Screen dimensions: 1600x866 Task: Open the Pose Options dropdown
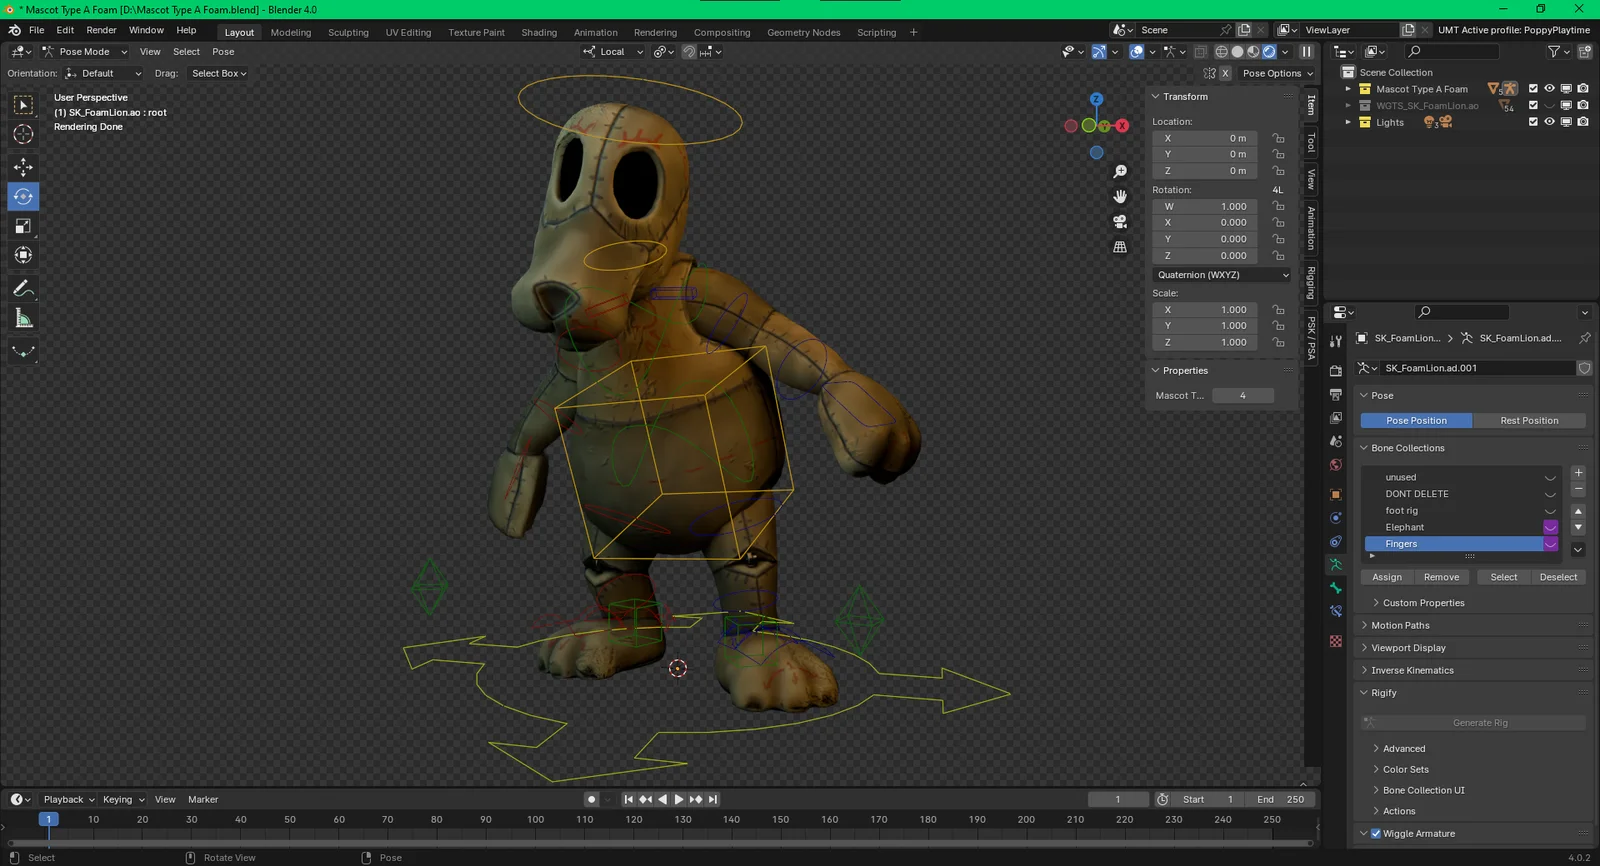(1277, 73)
